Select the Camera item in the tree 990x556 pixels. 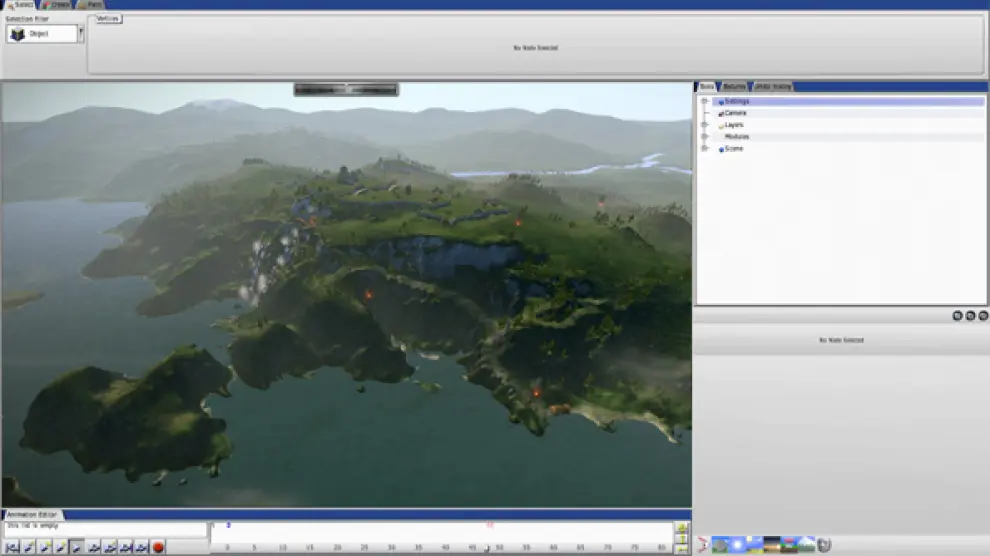click(735, 113)
